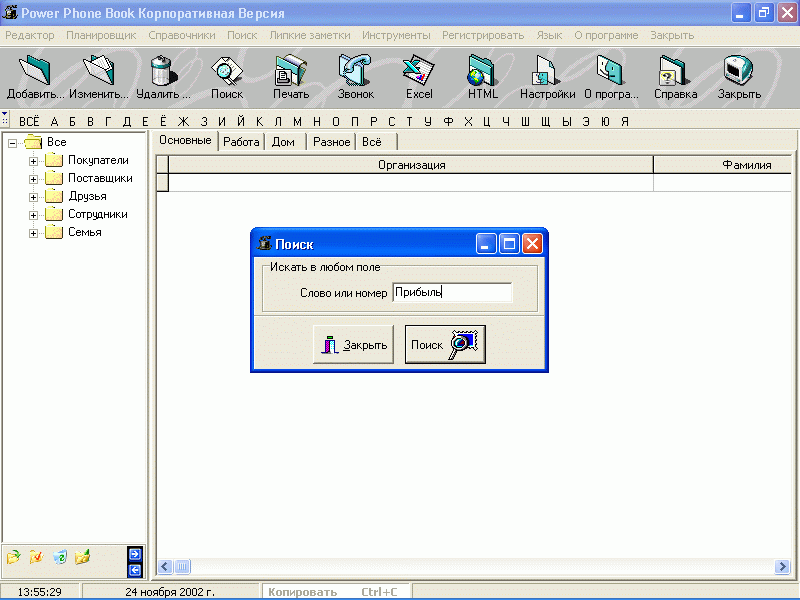
Task: Click the blue right-arrow button
Action: [135, 554]
